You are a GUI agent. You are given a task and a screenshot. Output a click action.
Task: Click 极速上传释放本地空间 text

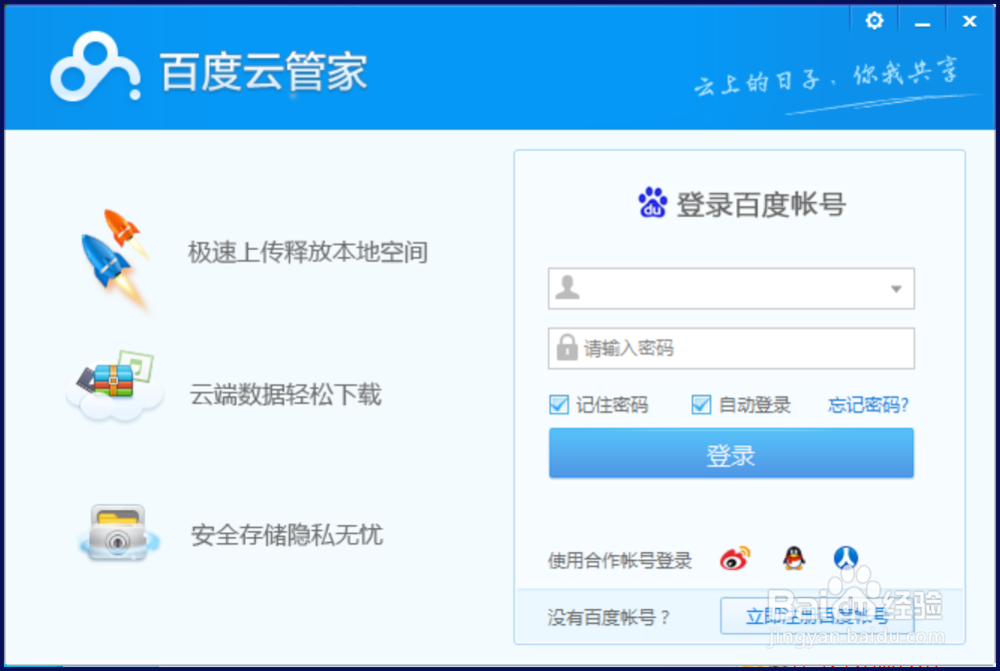(x=307, y=253)
